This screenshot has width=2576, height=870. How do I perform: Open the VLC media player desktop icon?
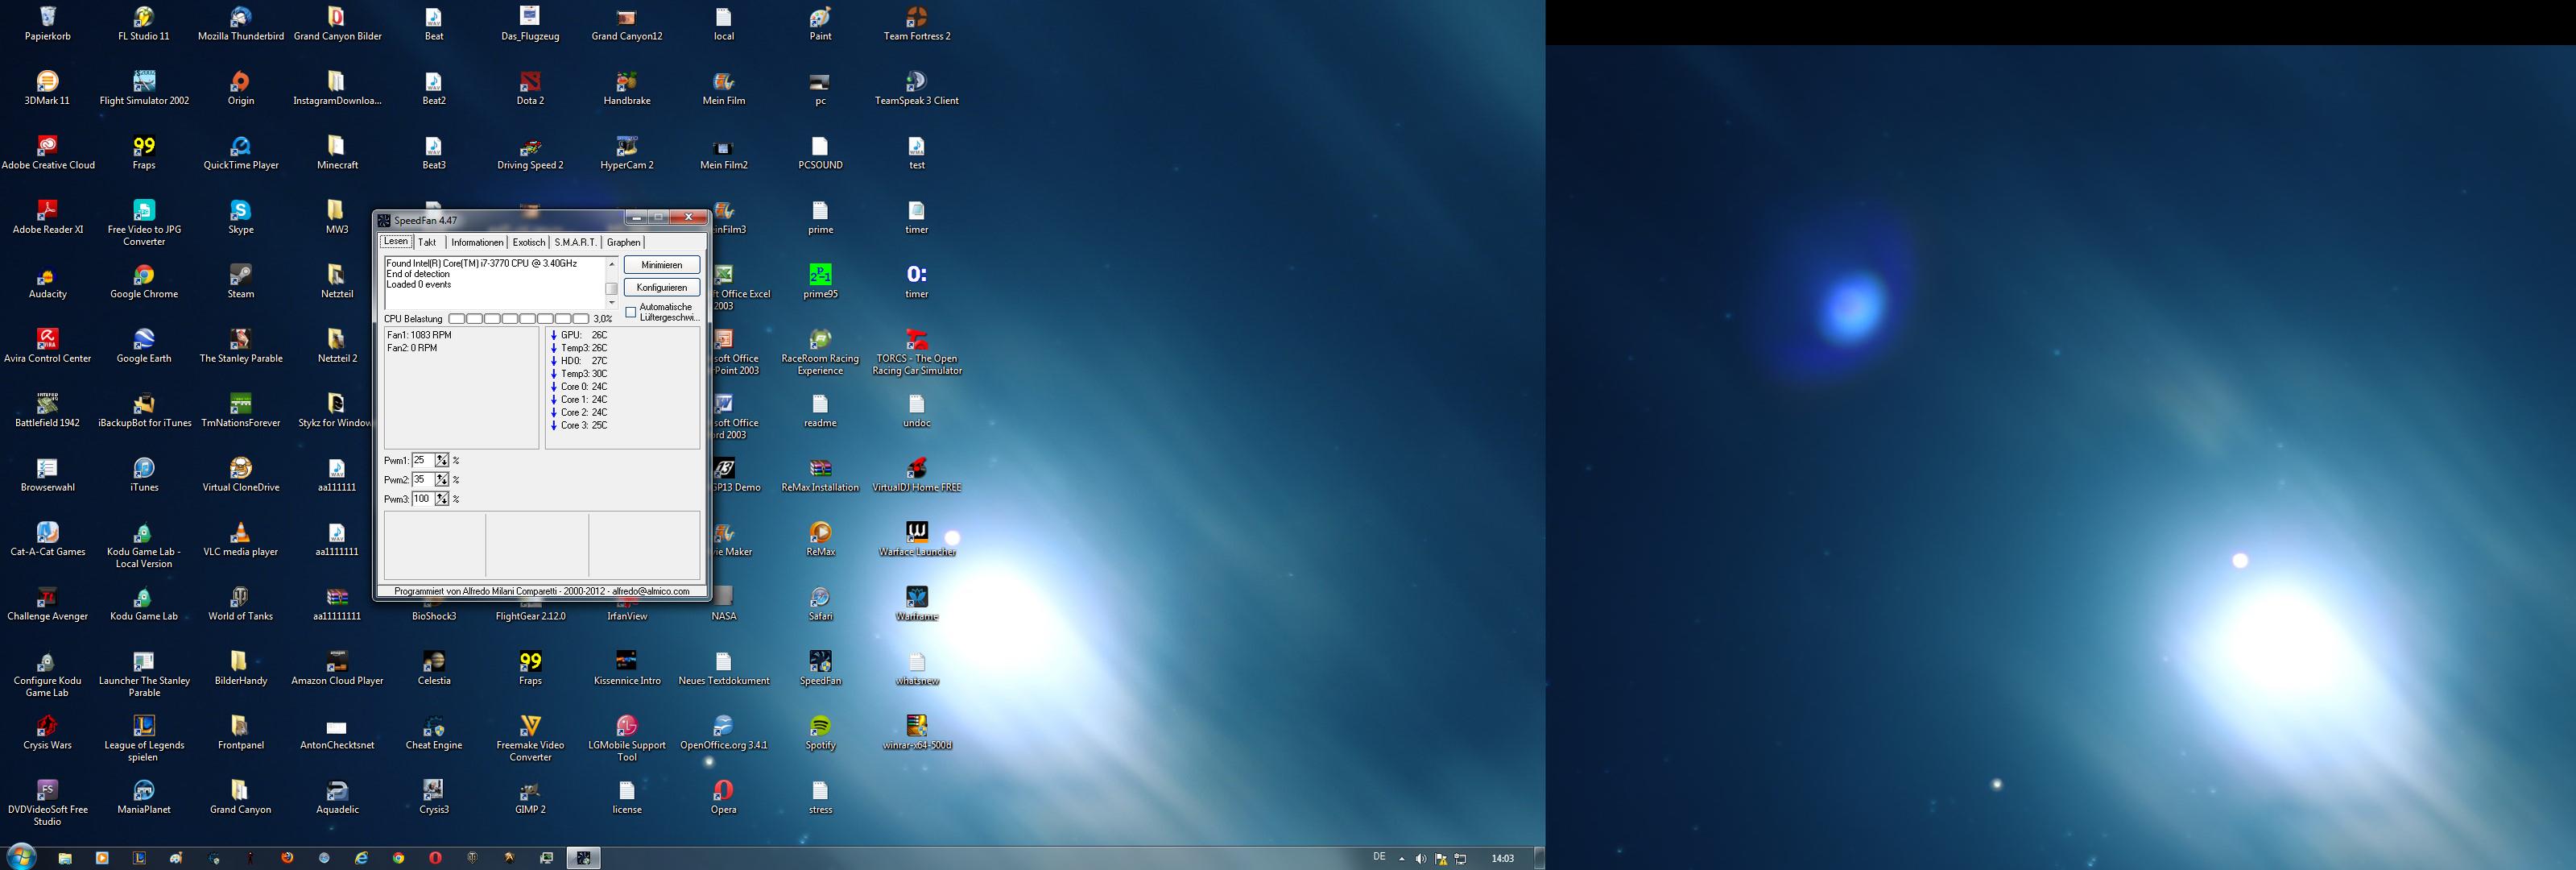coord(240,533)
